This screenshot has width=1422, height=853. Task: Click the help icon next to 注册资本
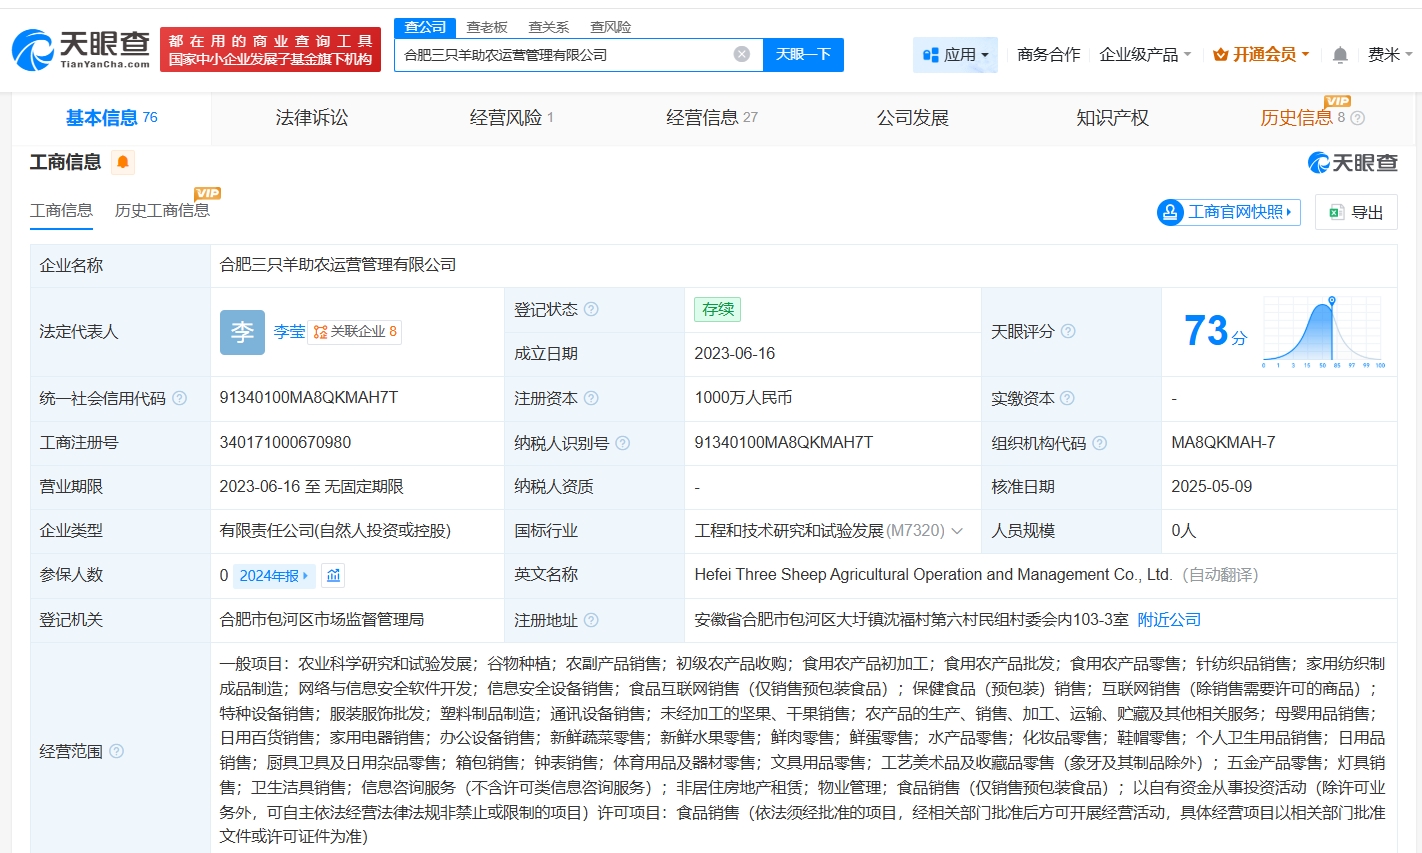click(x=591, y=398)
